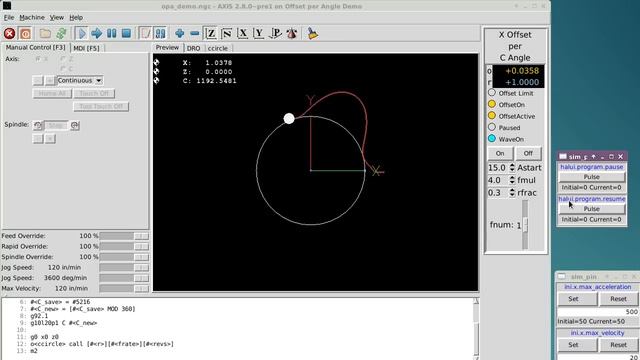Toggle the drag/rotate mode icon
Viewport: 640px width, 360px height.
(291, 33)
